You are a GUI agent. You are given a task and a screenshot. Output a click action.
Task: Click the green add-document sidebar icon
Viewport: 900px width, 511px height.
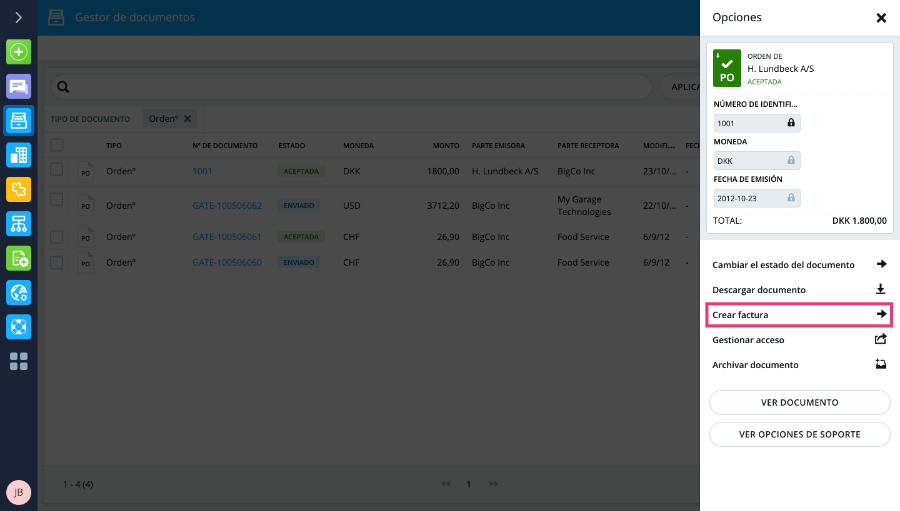click(18, 258)
